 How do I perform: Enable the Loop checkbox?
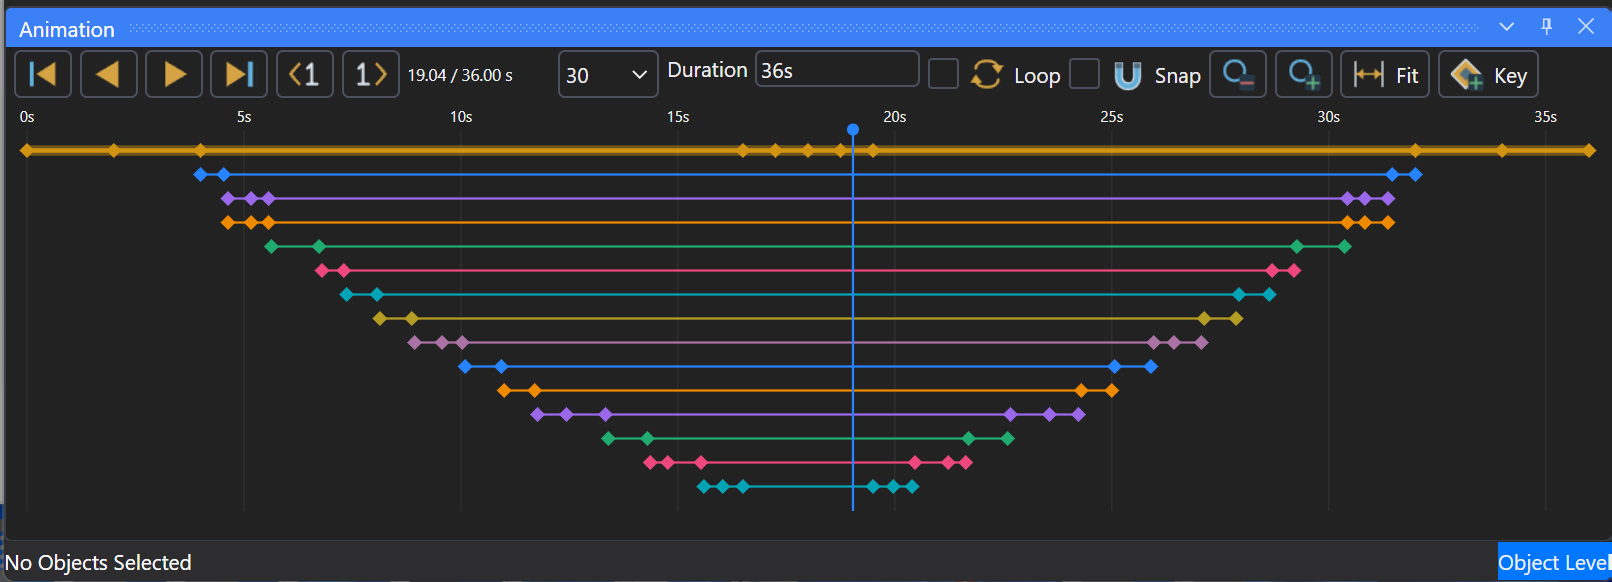click(x=943, y=74)
